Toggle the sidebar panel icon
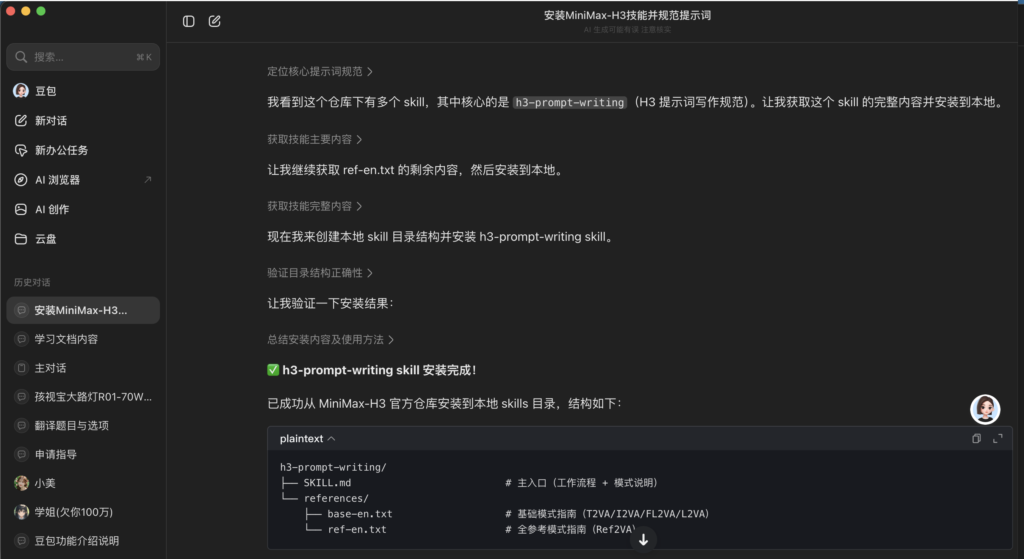Image resolution: width=1024 pixels, height=559 pixels. click(x=189, y=22)
